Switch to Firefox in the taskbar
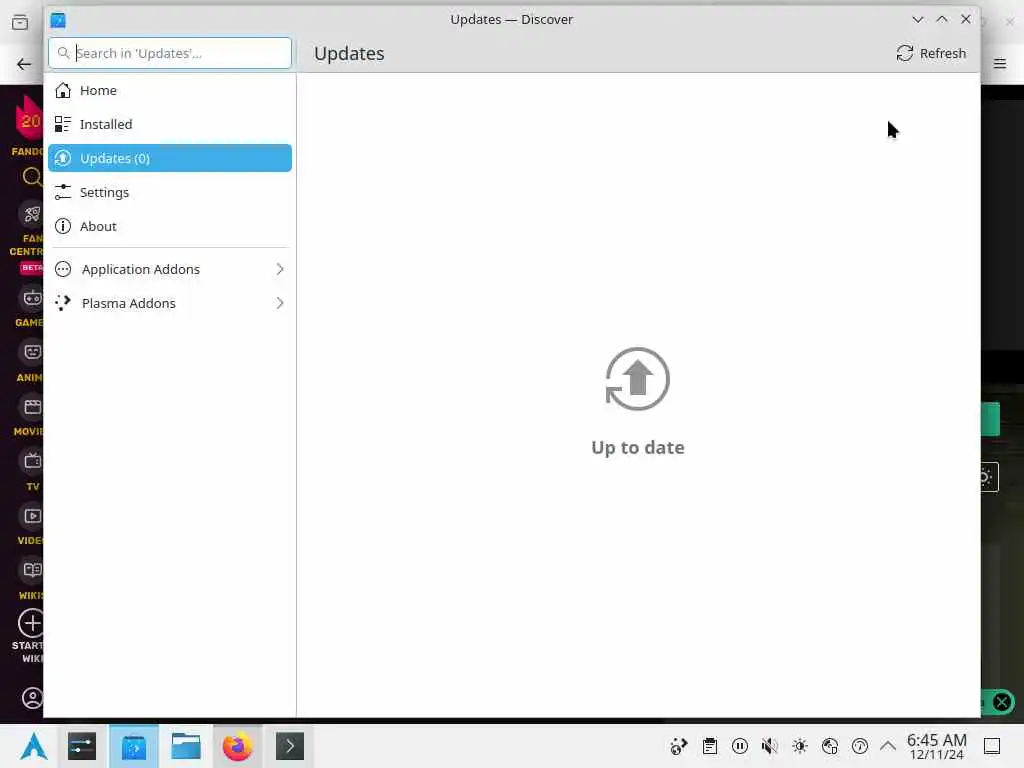Viewport: 1024px width, 768px height. click(237, 746)
